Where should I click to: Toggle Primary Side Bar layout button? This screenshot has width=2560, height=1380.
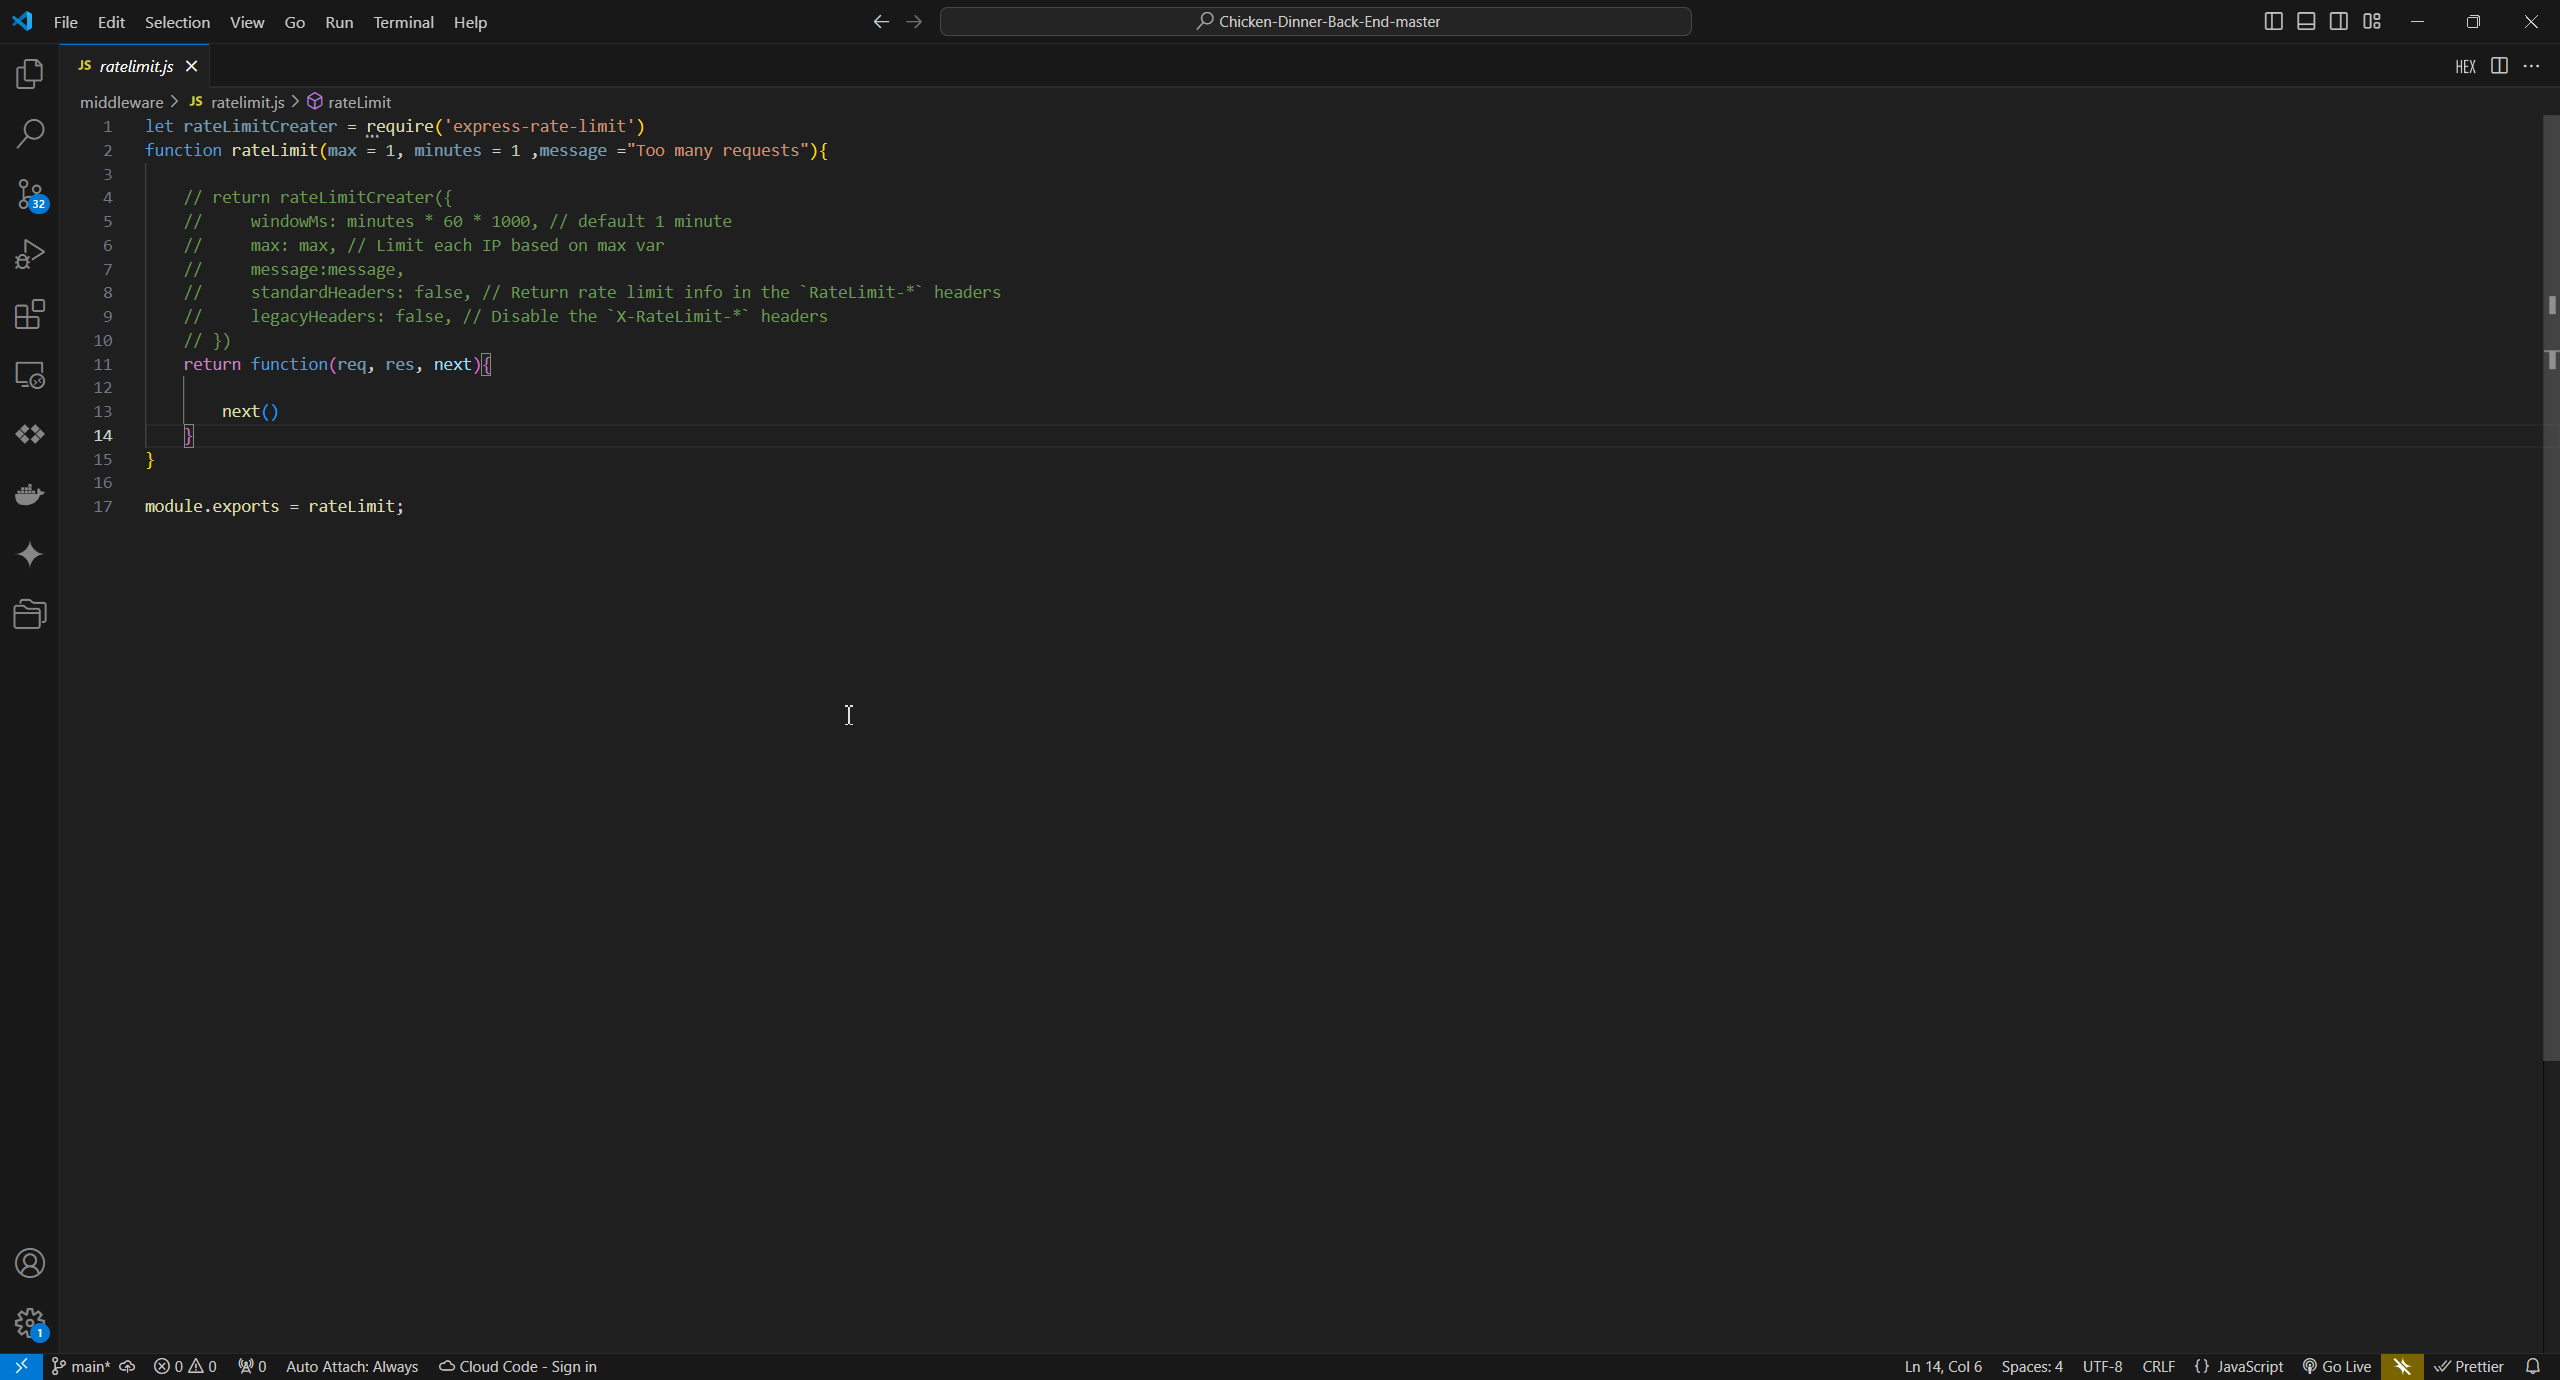2273,21
